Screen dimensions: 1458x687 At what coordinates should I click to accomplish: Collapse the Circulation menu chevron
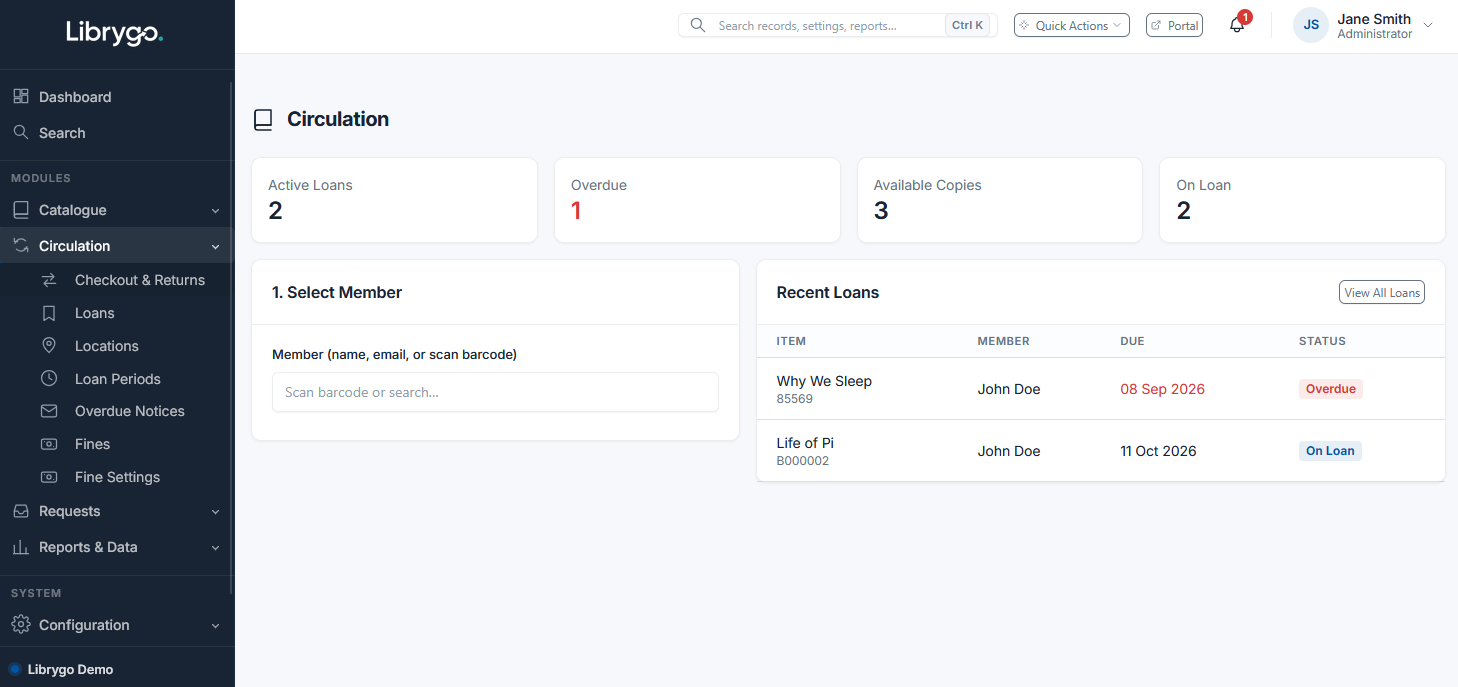(x=215, y=246)
